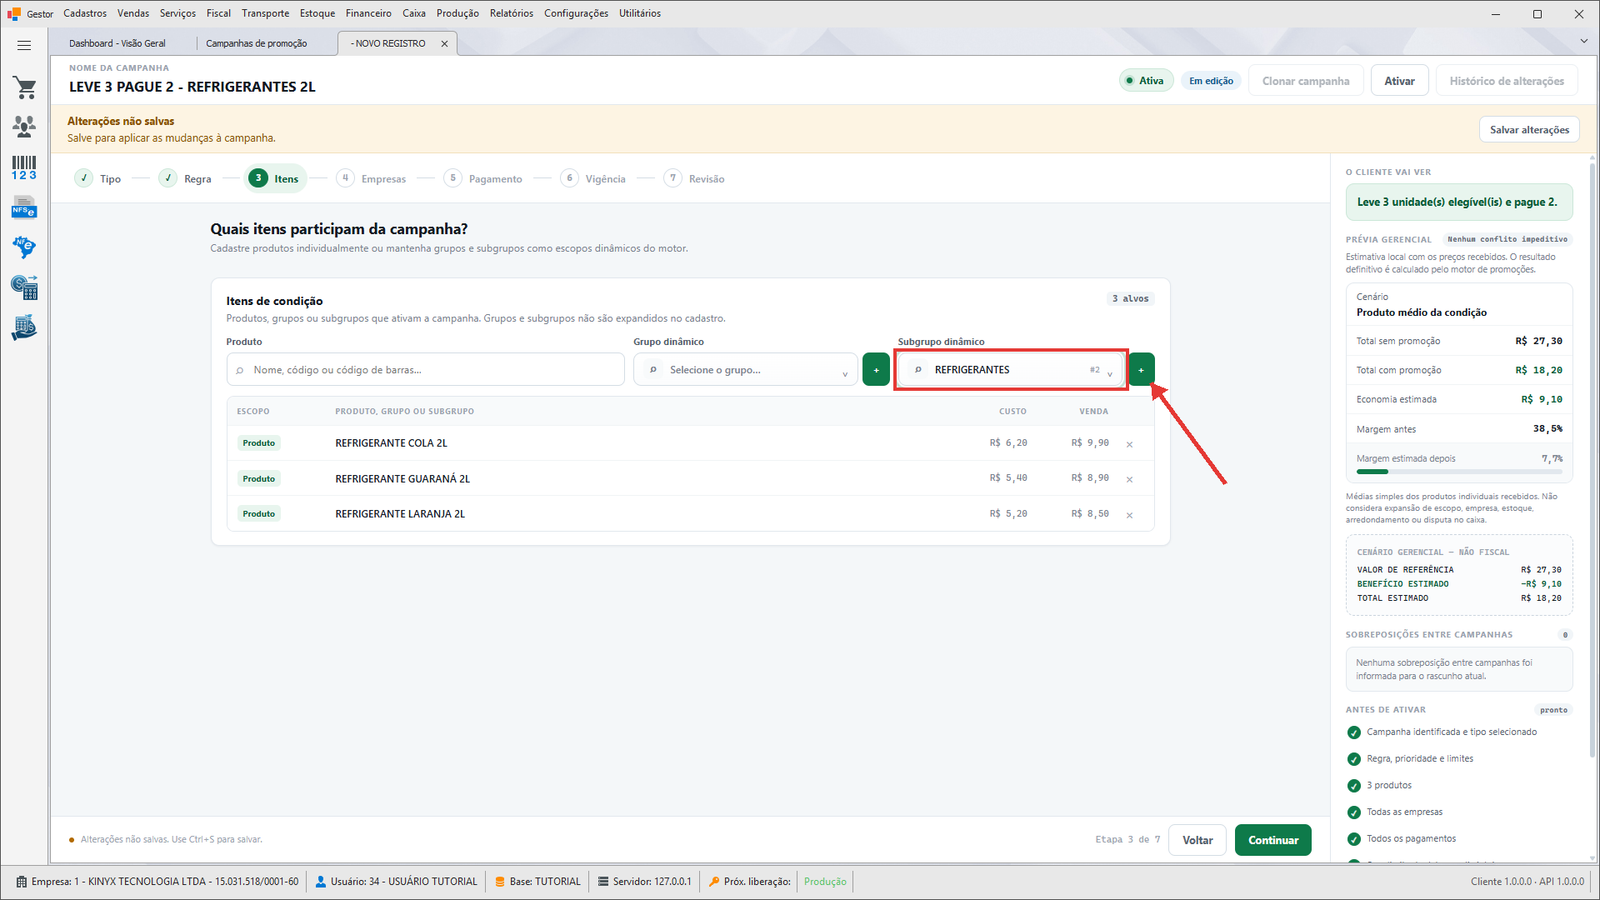Add selected dynamic group with plus button
Viewport: 1600px width, 900px height.
(x=876, y=370)
